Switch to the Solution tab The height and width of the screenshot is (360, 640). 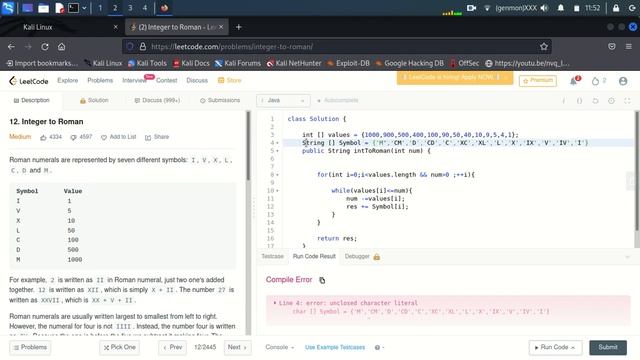point(94,100)
